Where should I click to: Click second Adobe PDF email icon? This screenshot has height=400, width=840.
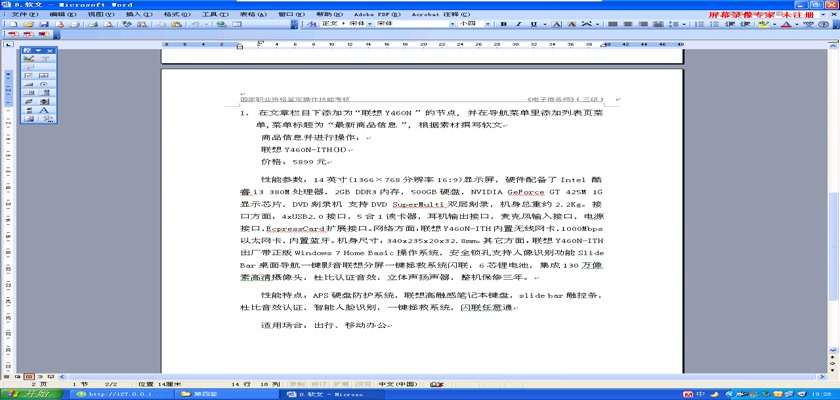[28, 34]
